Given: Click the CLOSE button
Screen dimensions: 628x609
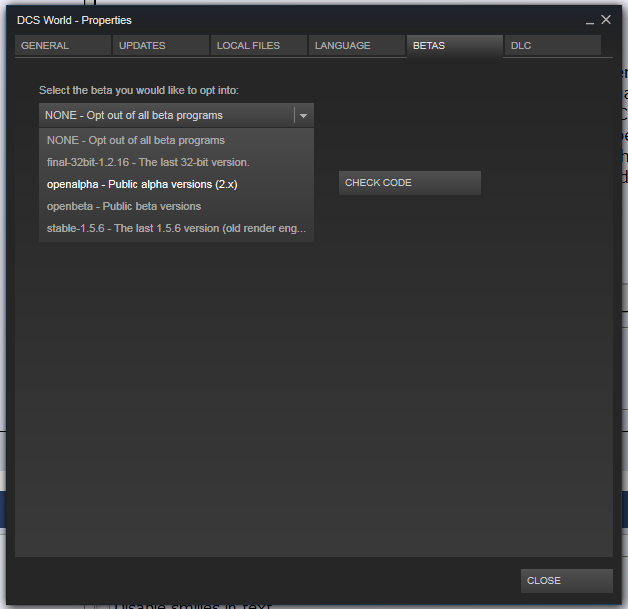Looking at the screenshot, I should click(x=567, y=581).
